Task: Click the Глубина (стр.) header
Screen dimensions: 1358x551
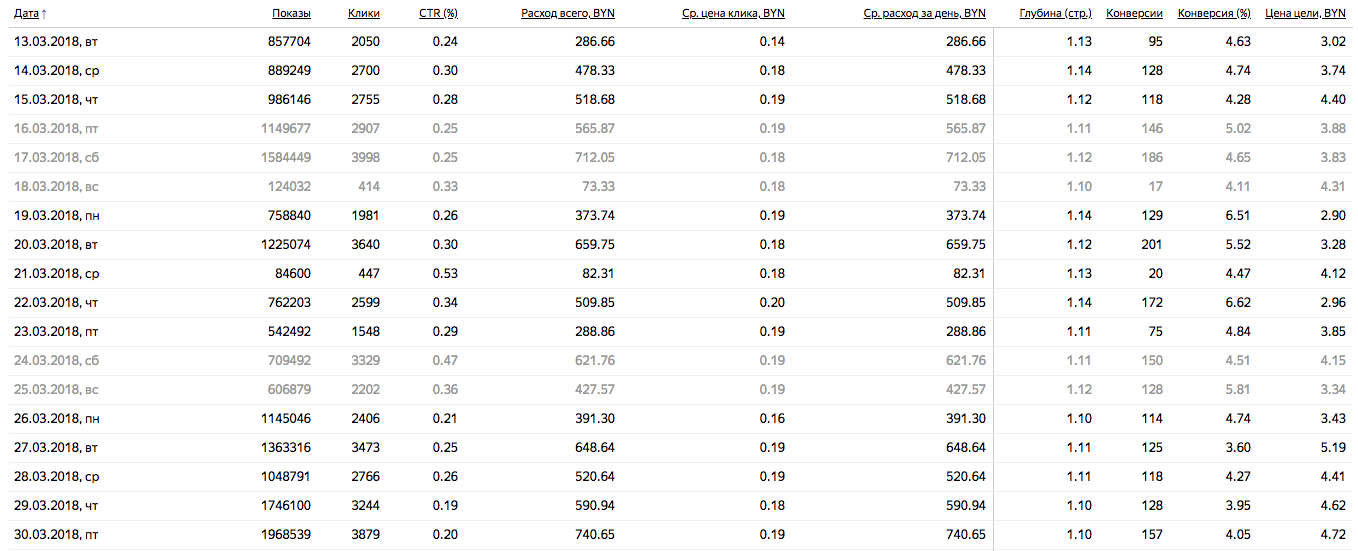Action: (x=1055, y=13)
